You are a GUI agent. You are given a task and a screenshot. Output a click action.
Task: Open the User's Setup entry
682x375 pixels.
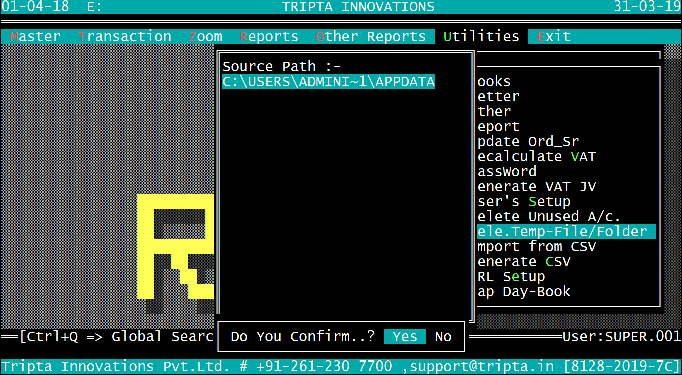coord(524,201)
